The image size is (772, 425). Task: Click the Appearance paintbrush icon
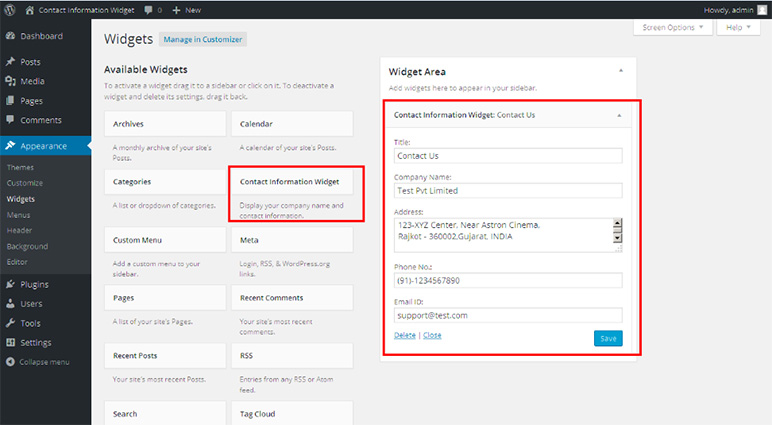pyautogui.click(x=10, y=146)
